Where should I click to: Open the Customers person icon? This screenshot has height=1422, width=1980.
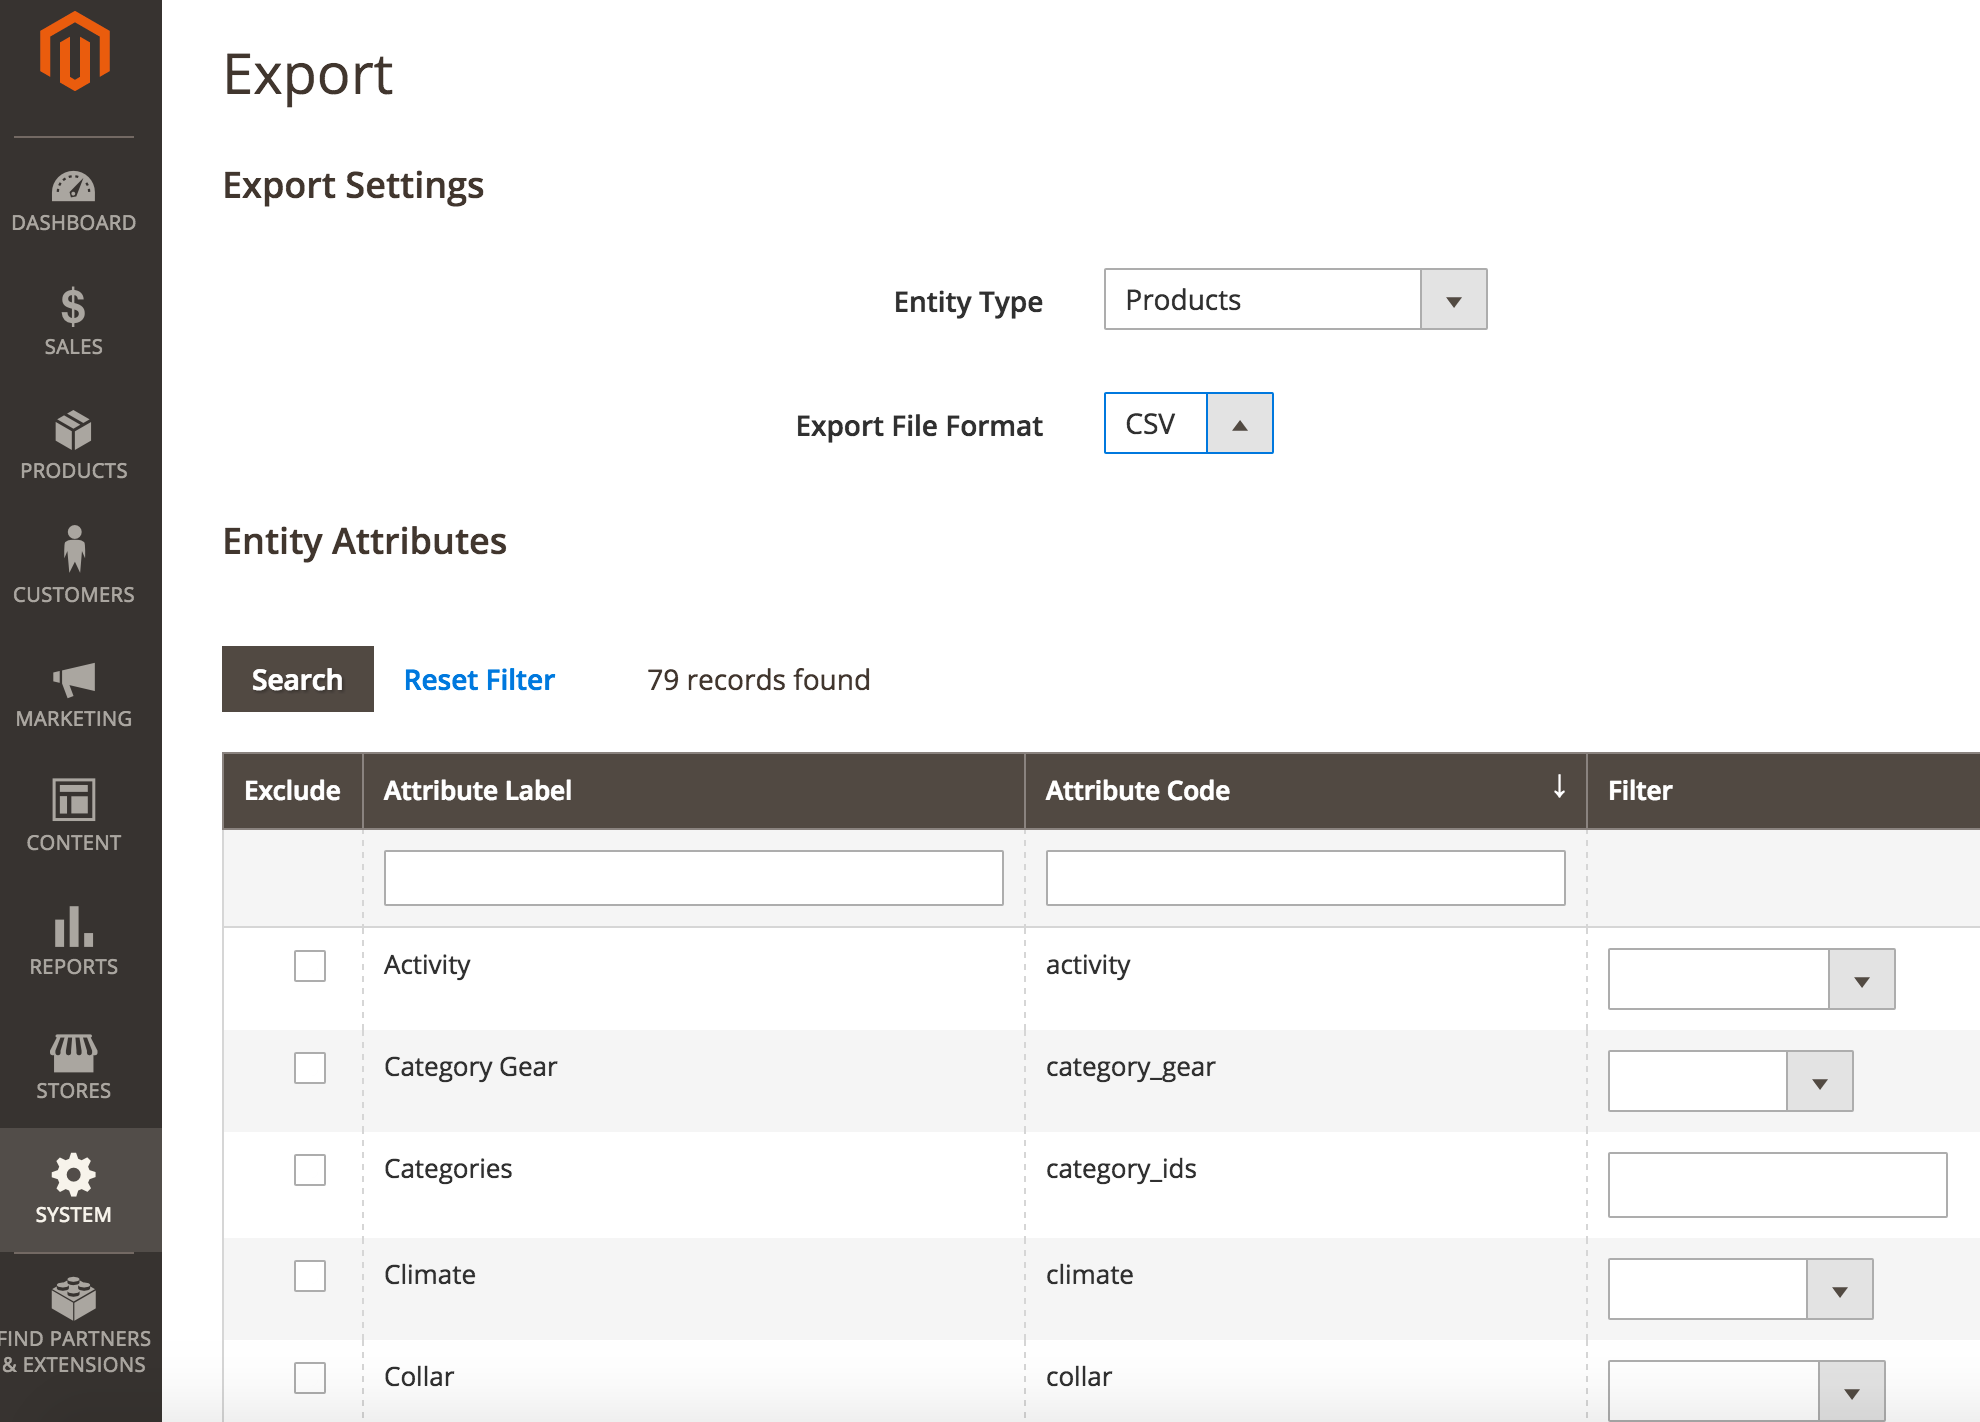73,549
